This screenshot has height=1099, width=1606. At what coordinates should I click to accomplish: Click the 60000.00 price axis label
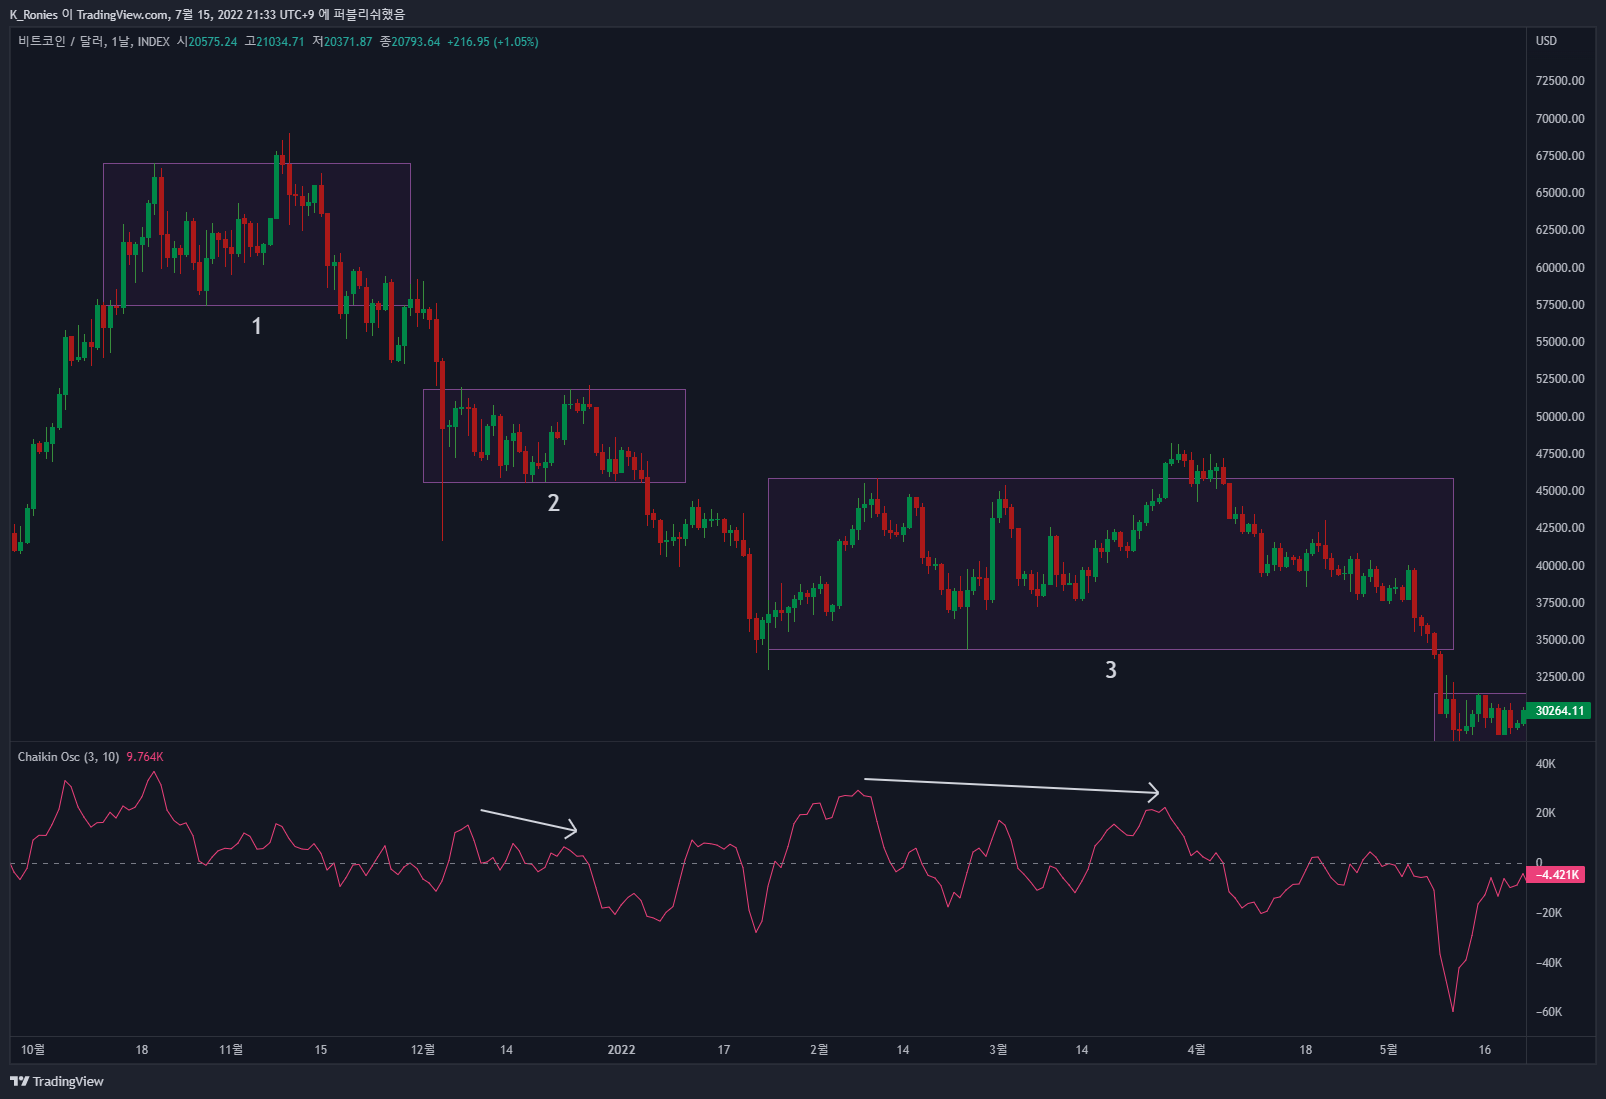[x=1560, y=268]
